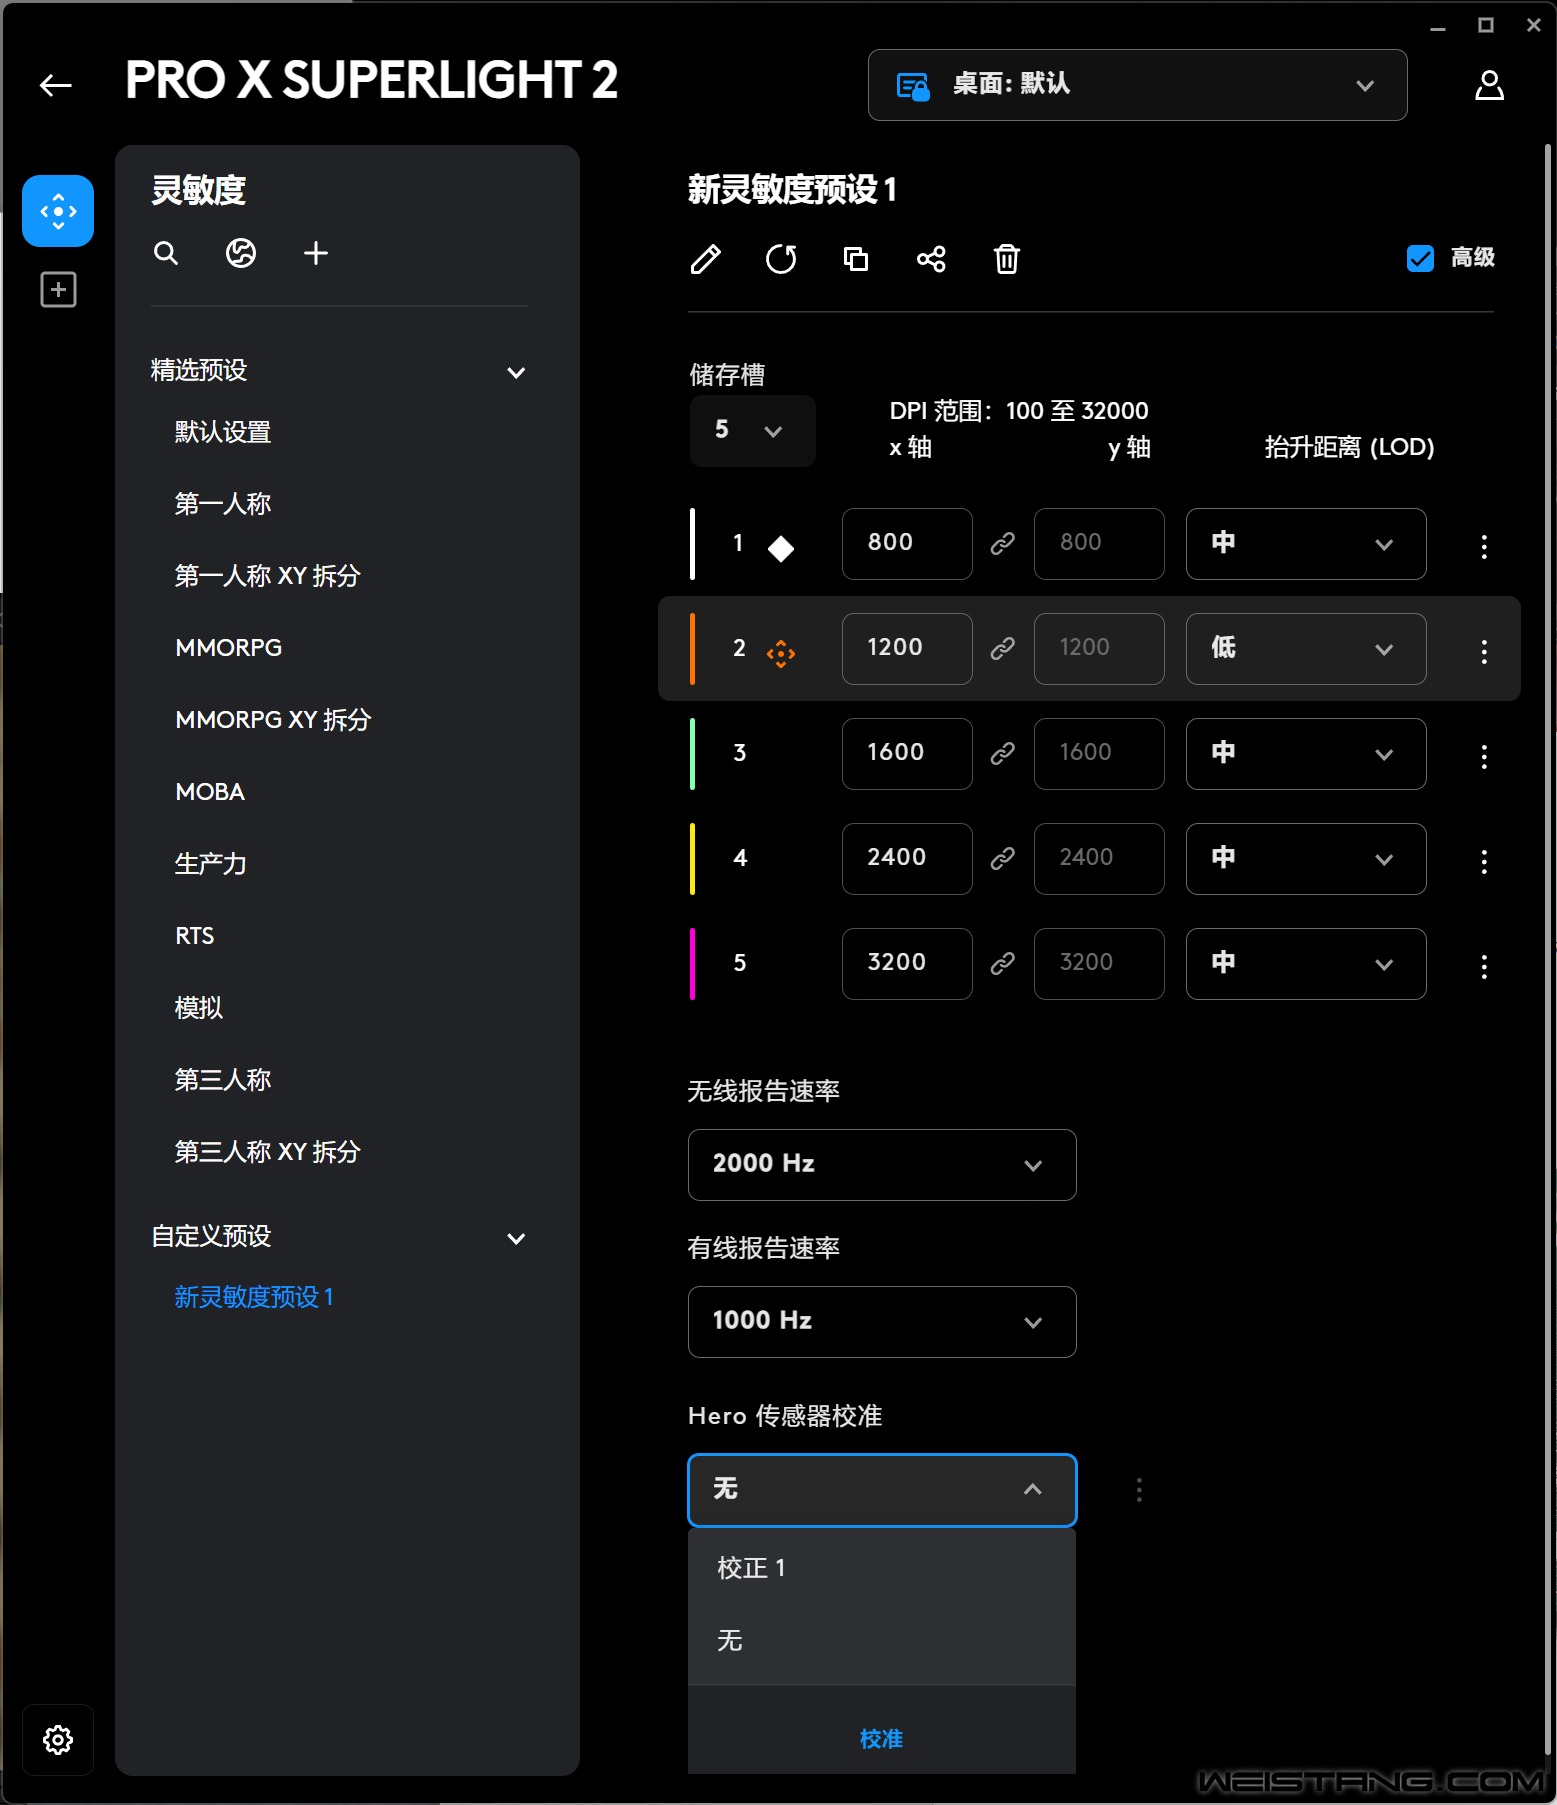Add a new sensitivity preset
This screenshot has height=1805, width=1557.
pos(316,253)
